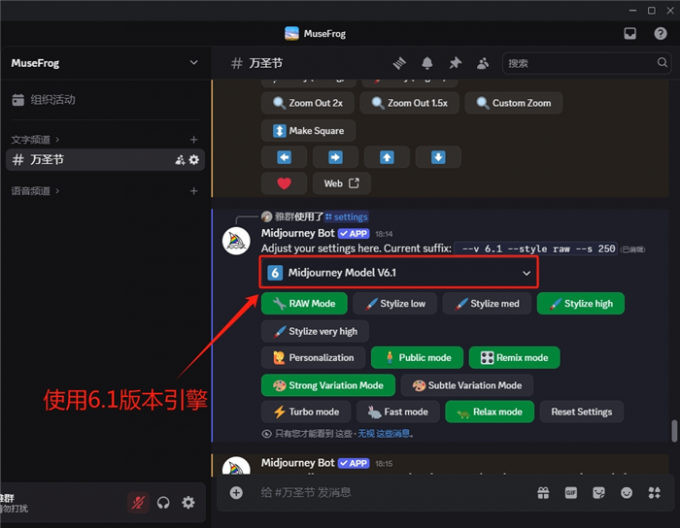Click the plus attachment button

pyautogui.click(x=236, y=492)
